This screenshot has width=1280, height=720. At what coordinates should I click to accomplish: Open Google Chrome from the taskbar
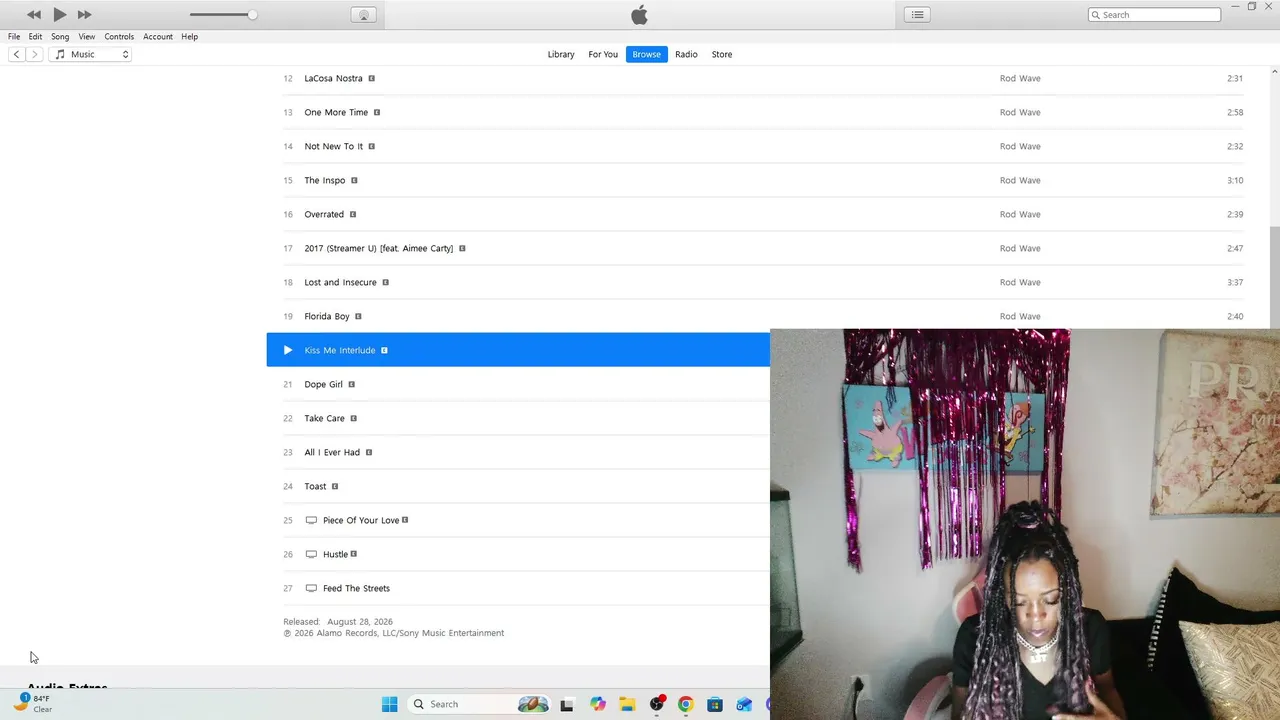[686, 704]
